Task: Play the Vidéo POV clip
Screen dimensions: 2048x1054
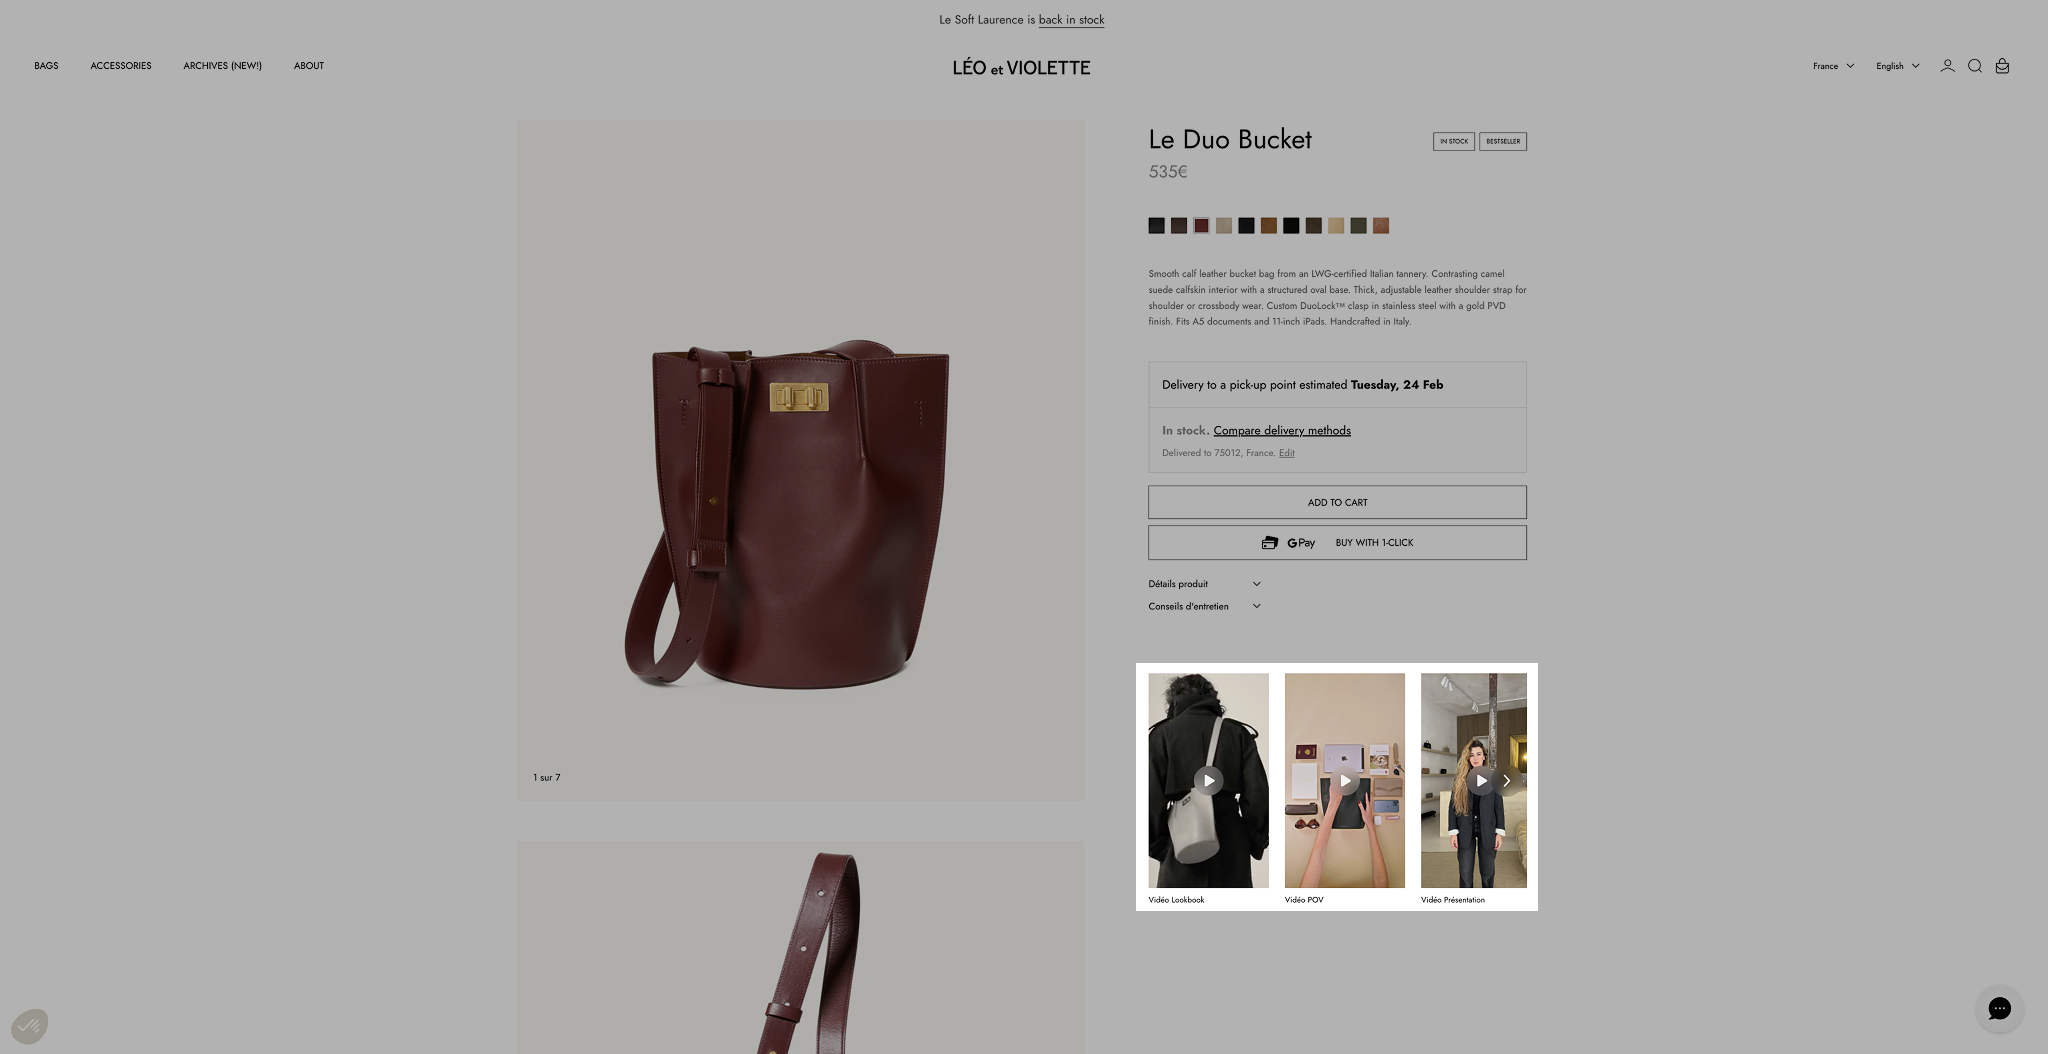Action: (x=1344, y=780)
